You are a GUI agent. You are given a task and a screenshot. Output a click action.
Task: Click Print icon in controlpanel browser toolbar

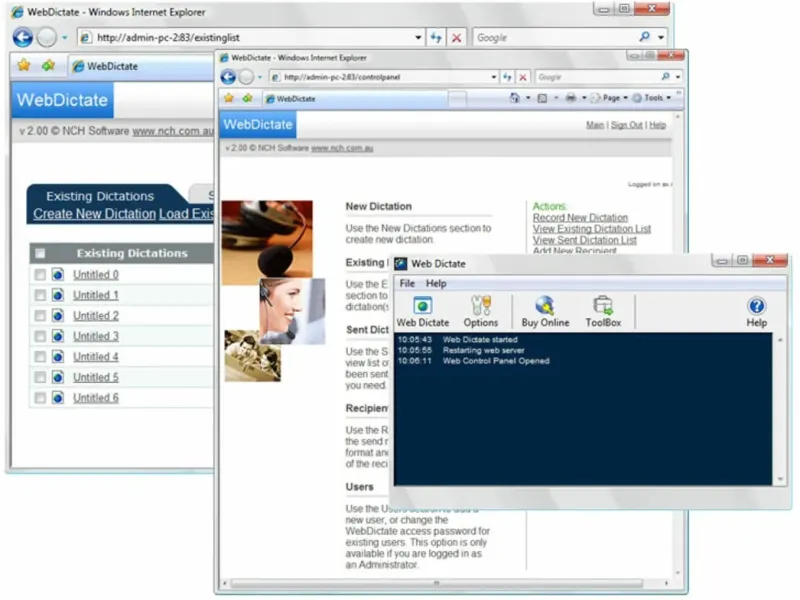coord(570,98)
